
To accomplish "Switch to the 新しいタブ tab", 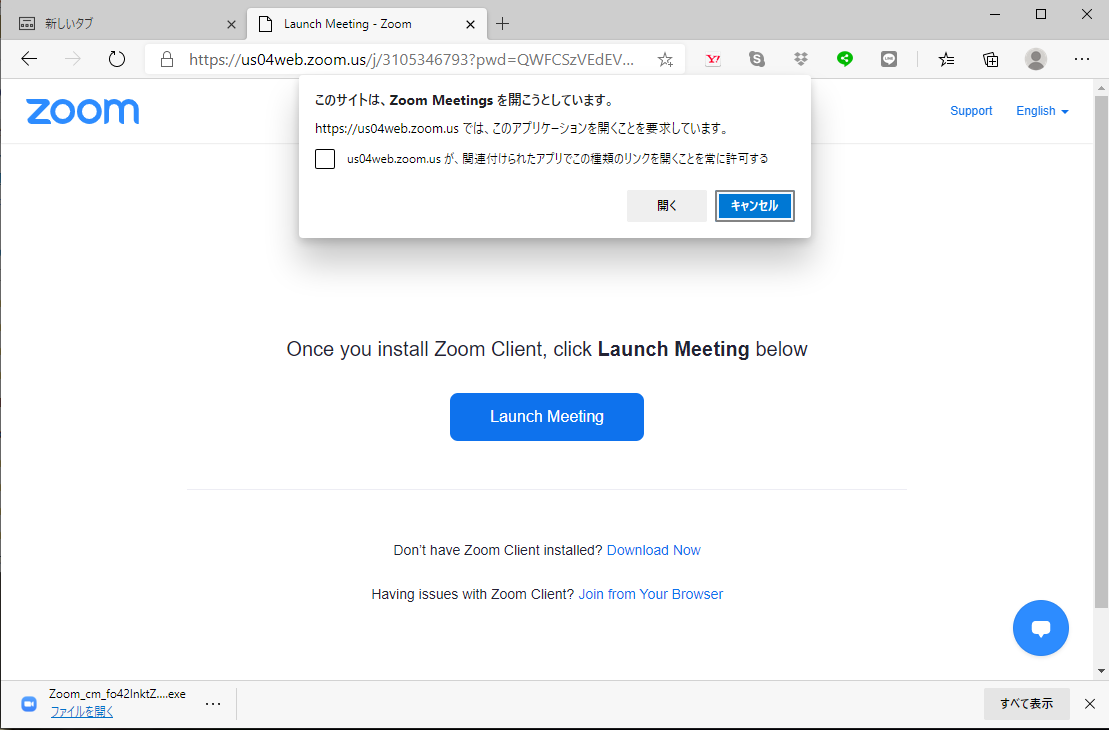I will [123, 24].
